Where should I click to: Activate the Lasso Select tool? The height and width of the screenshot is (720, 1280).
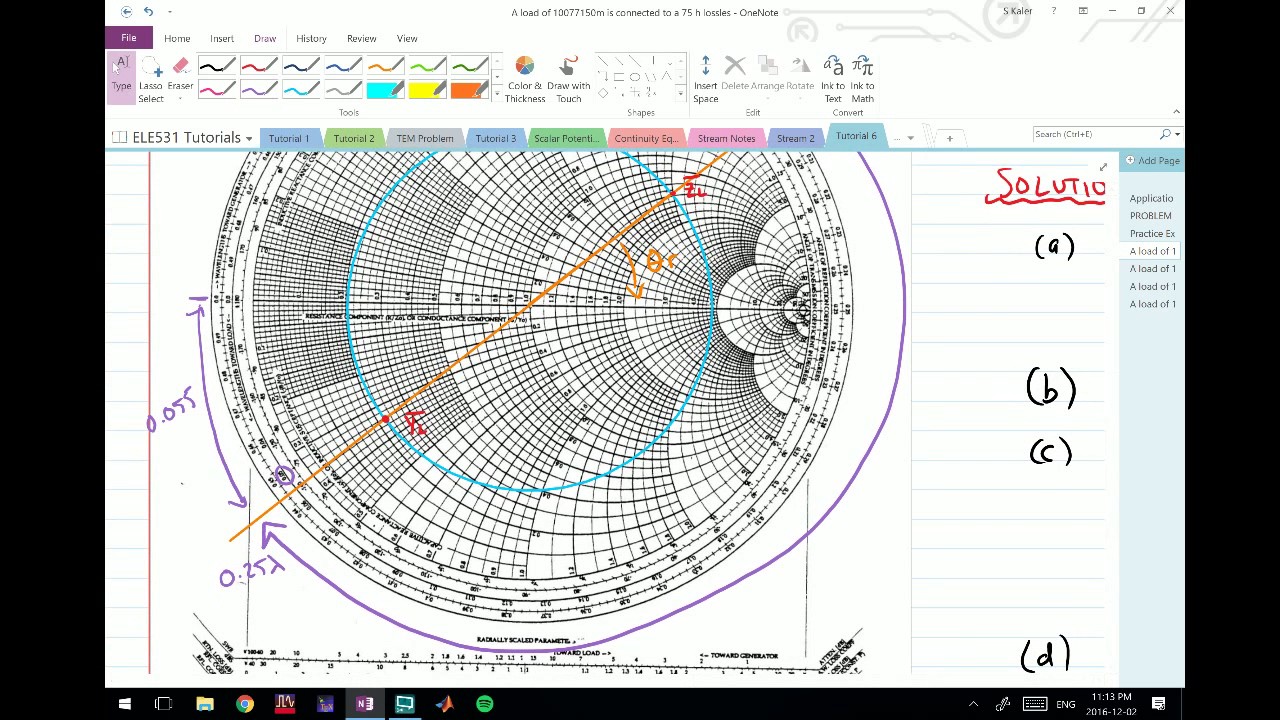click(x=151, y=80)
